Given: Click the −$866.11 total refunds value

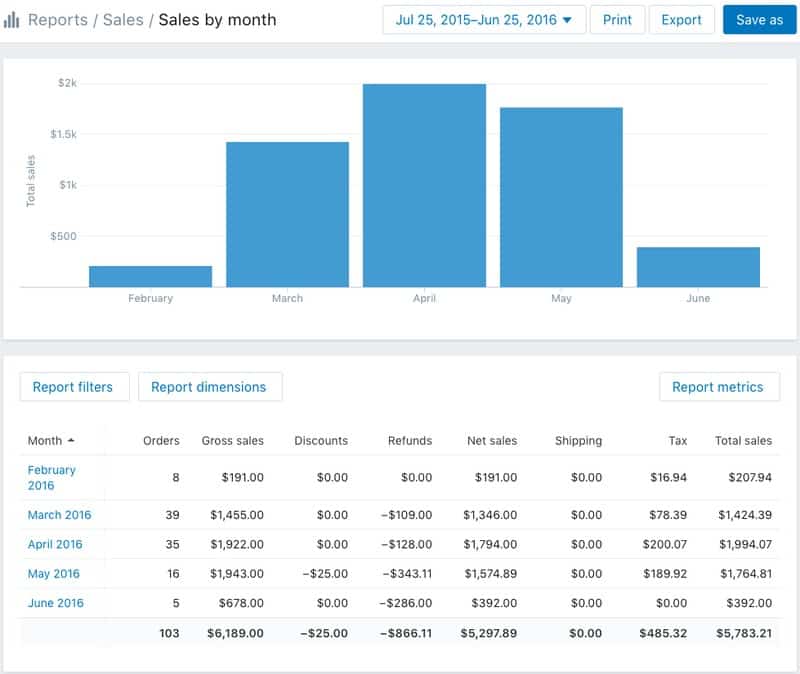Looking at the screenshot, I should [406, 633].
